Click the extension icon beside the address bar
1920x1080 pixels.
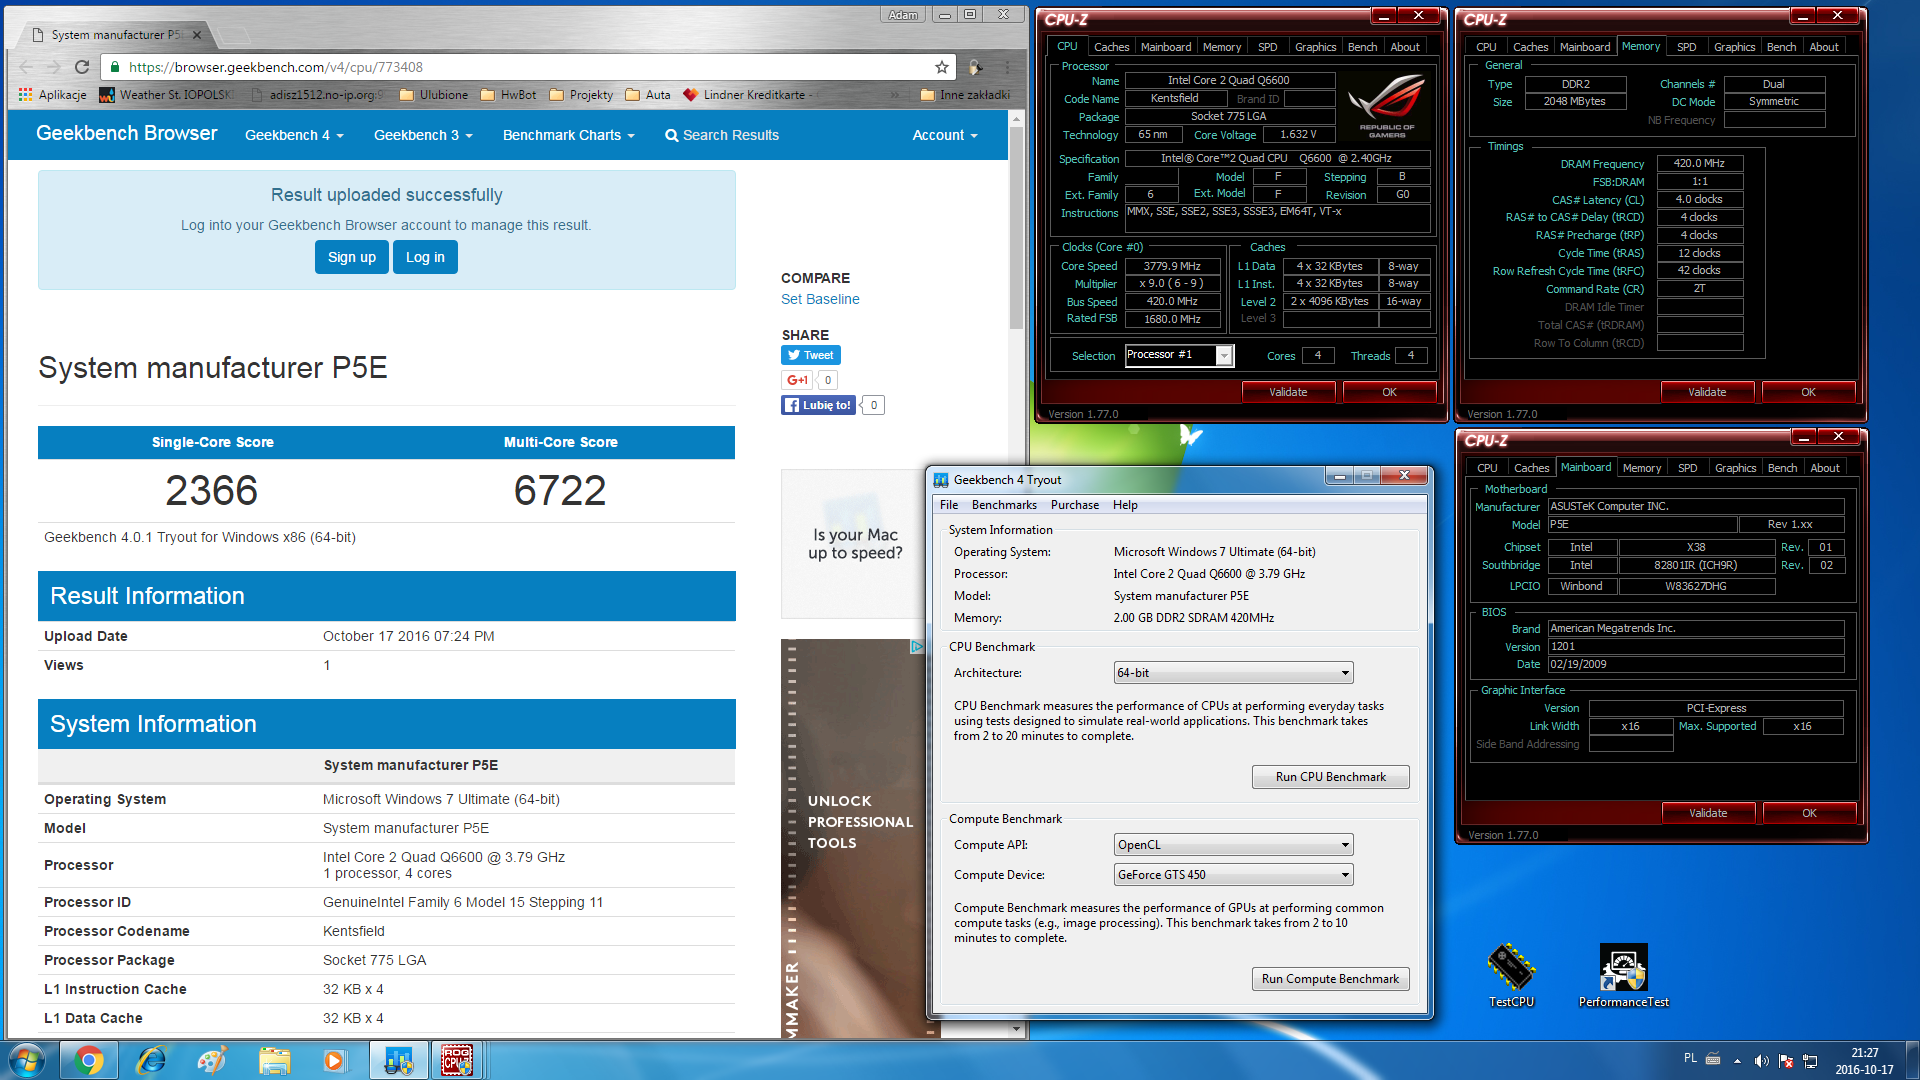pos(975,67)
